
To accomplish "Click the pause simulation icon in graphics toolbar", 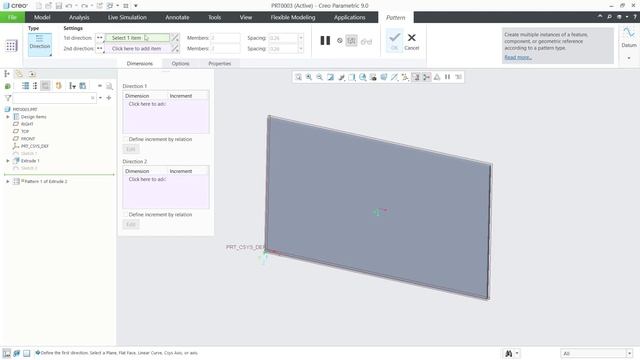I will point(447,77).
